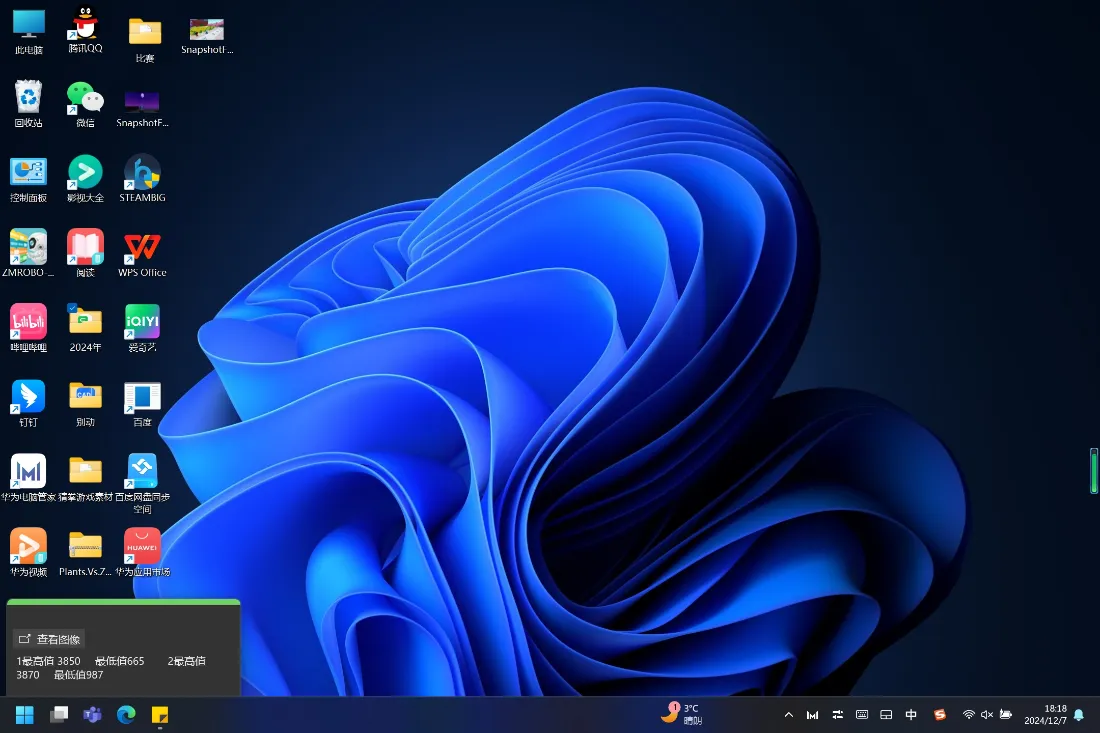The height and width of the screenshot is (733, 1100).
Task: Open the yellow Sticky Notes taskbar app
Action: 160,715
